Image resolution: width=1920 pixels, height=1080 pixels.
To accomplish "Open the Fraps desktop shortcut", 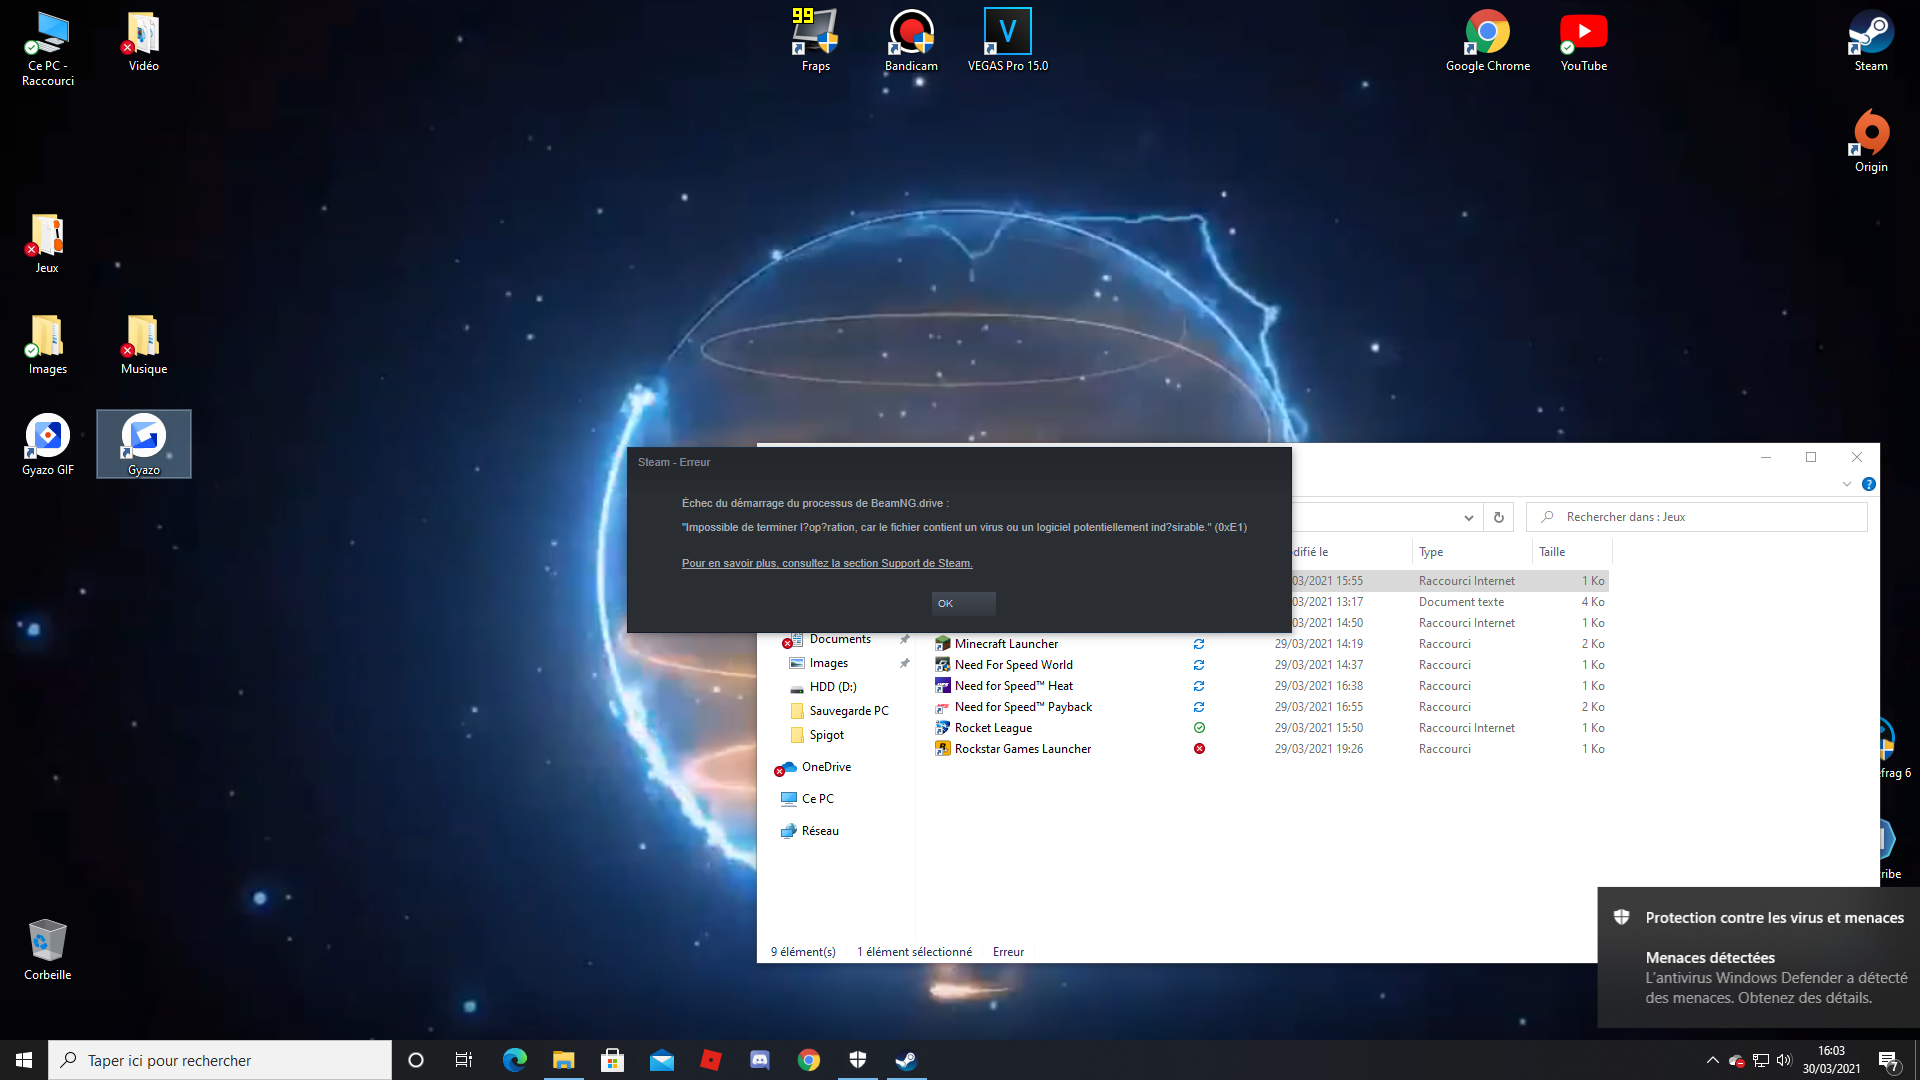I will click(x=815, y=41).
